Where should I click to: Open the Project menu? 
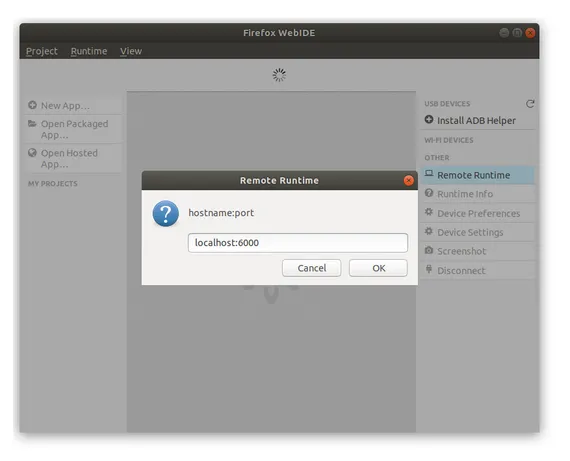(x=42, y=51)
